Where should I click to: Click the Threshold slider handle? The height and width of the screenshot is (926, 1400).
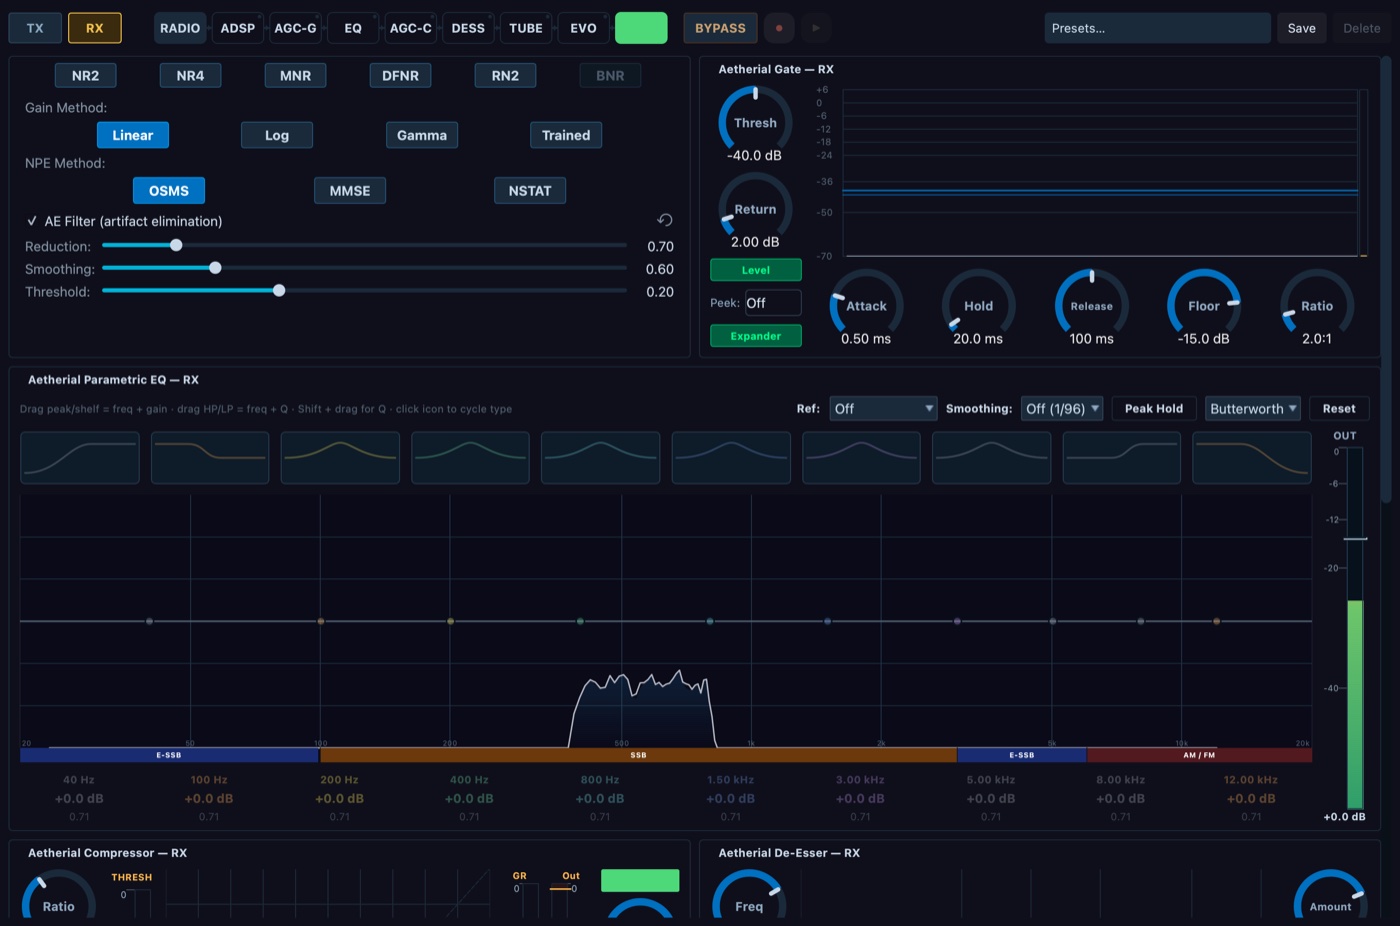[279, 291]
